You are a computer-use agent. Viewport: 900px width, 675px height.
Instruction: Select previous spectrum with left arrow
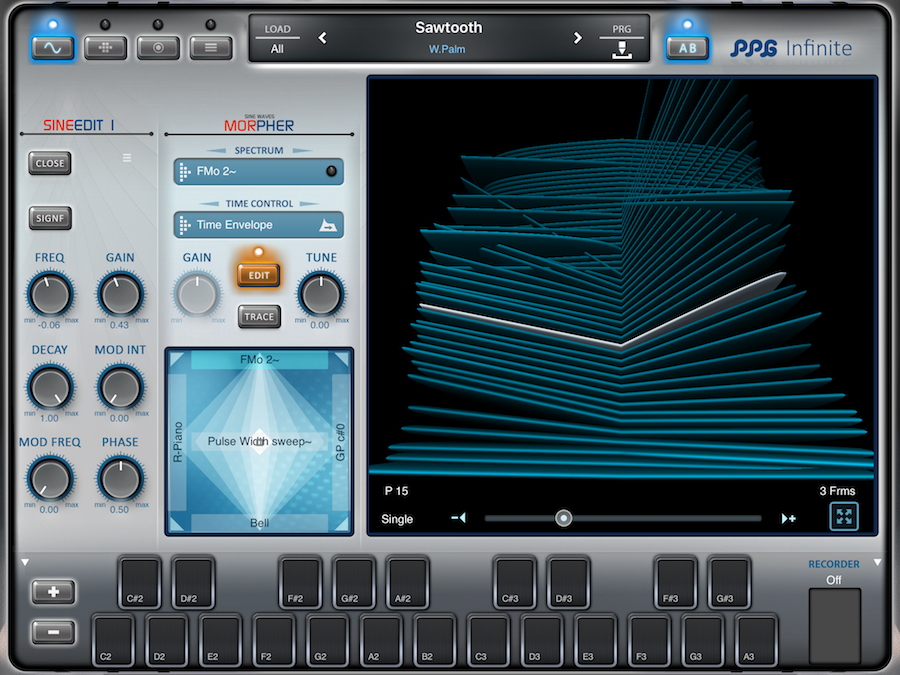(216, 150)
